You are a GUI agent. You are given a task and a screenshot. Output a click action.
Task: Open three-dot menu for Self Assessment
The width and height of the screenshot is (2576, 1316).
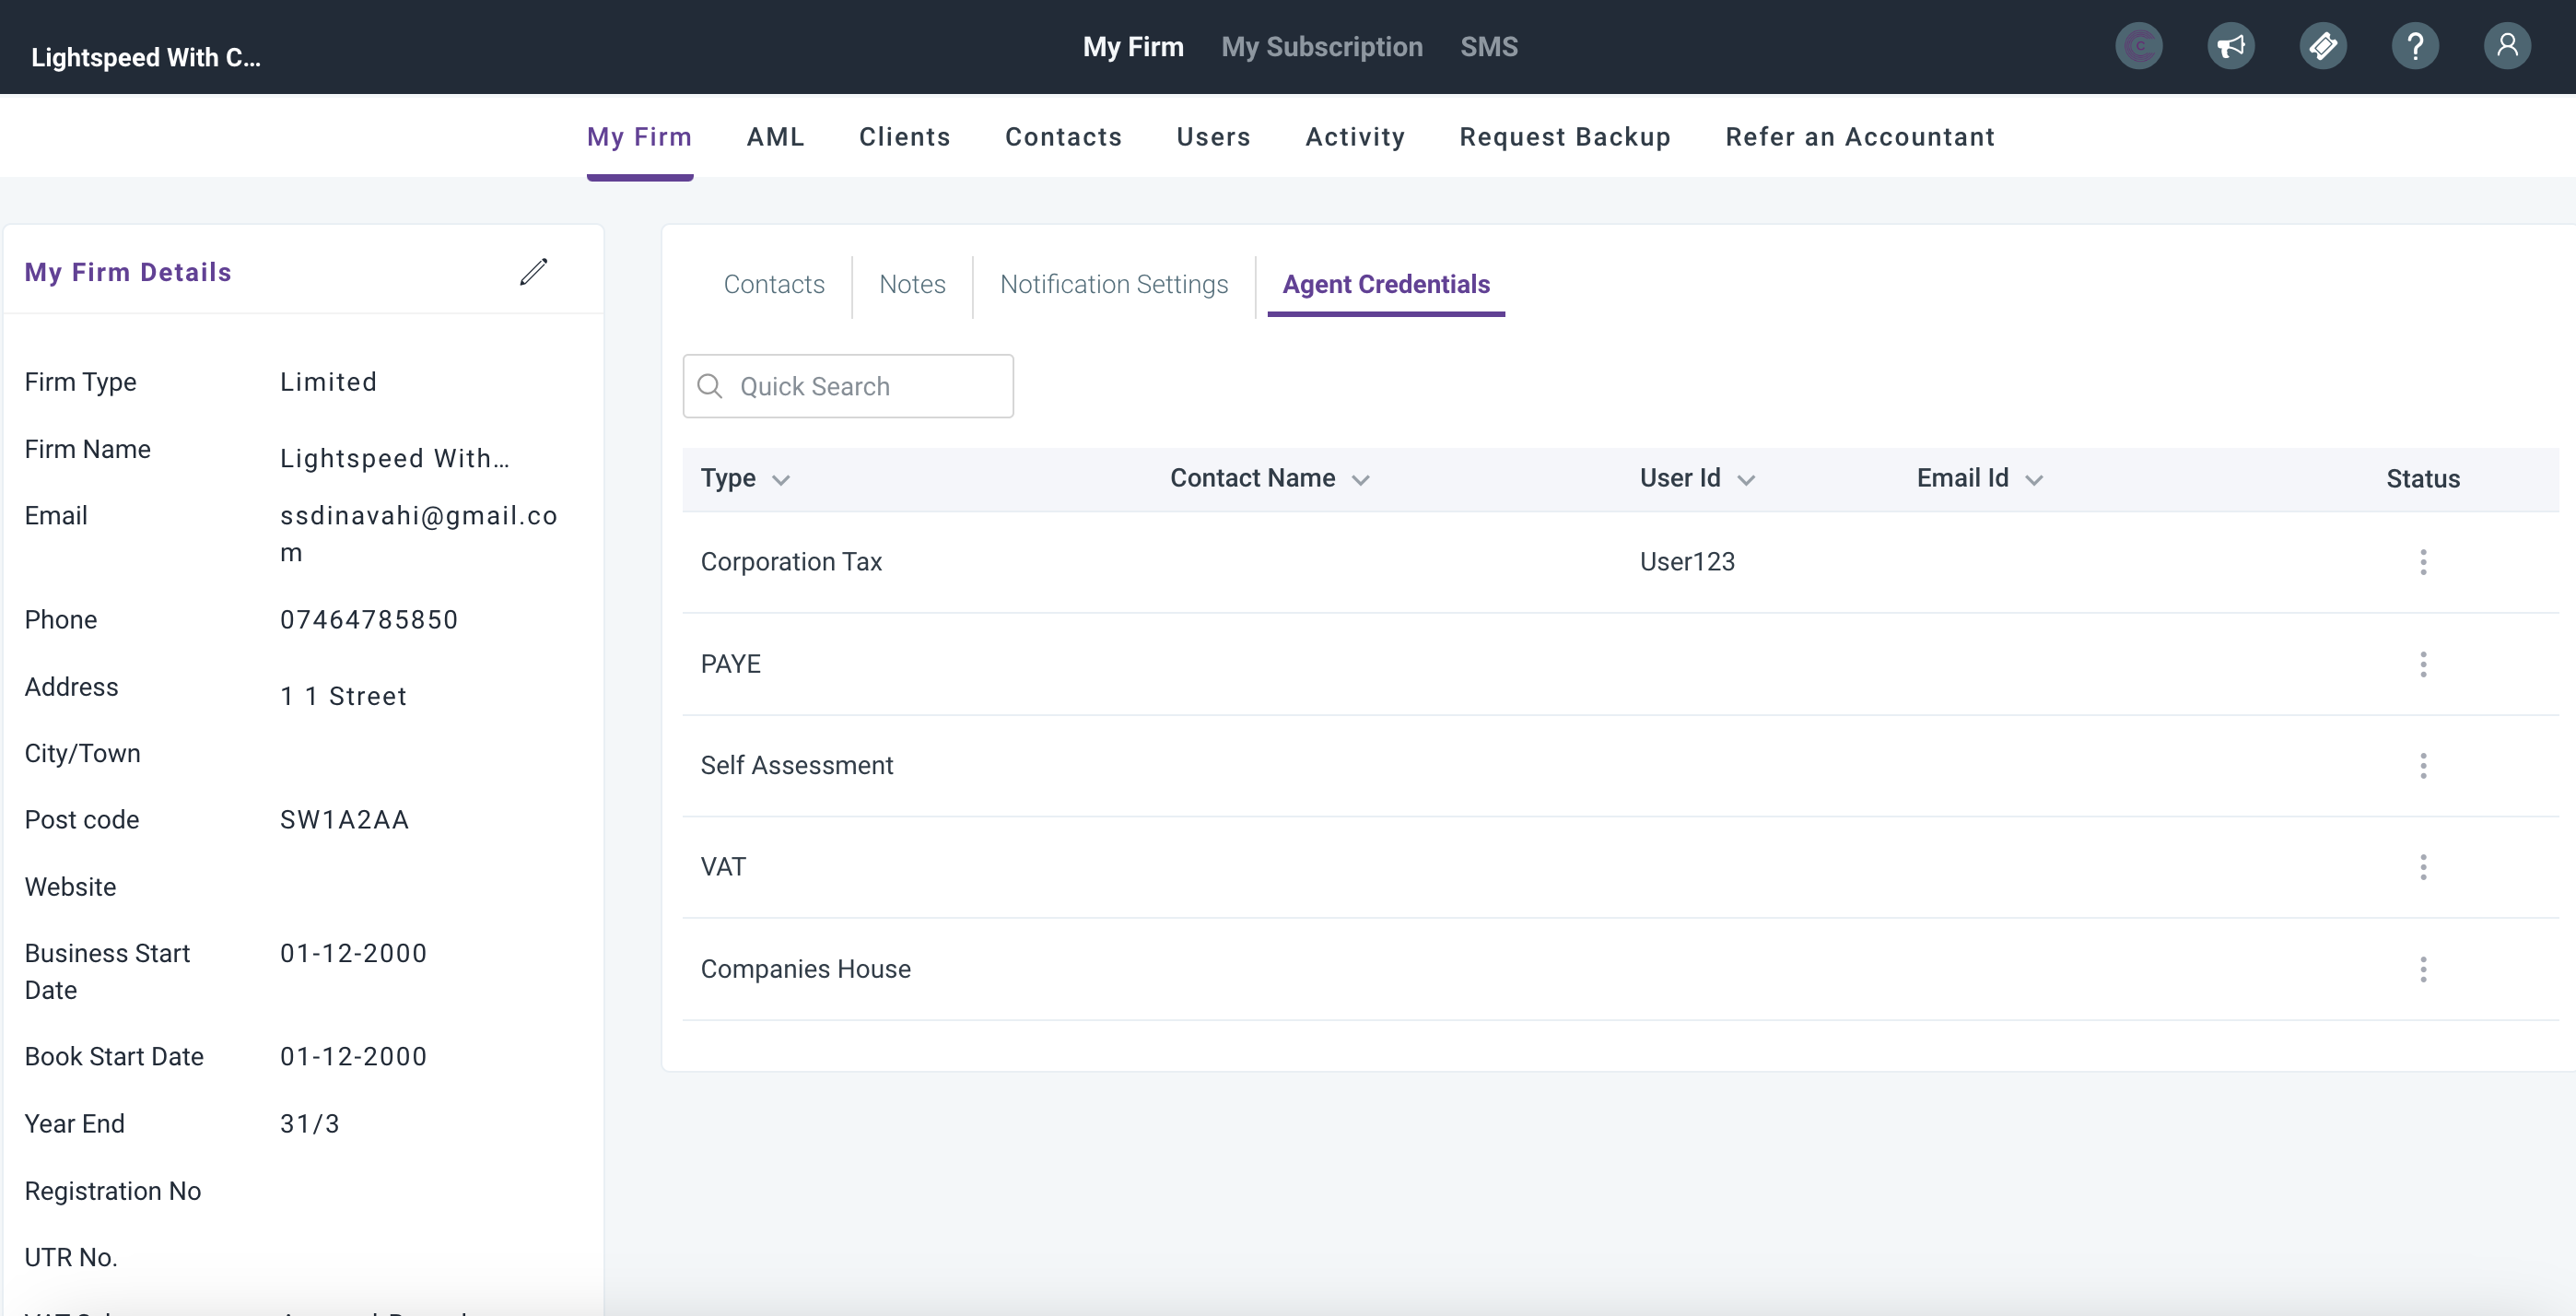pyautogui.click(x=2422, y=766)
